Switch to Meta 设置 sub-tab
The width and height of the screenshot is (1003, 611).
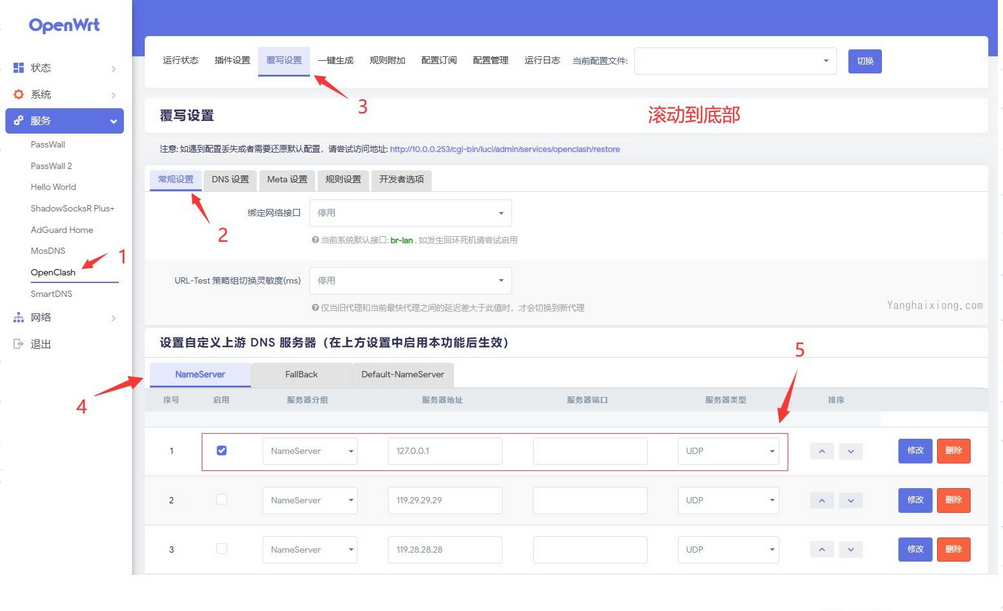tap(287, 180)
